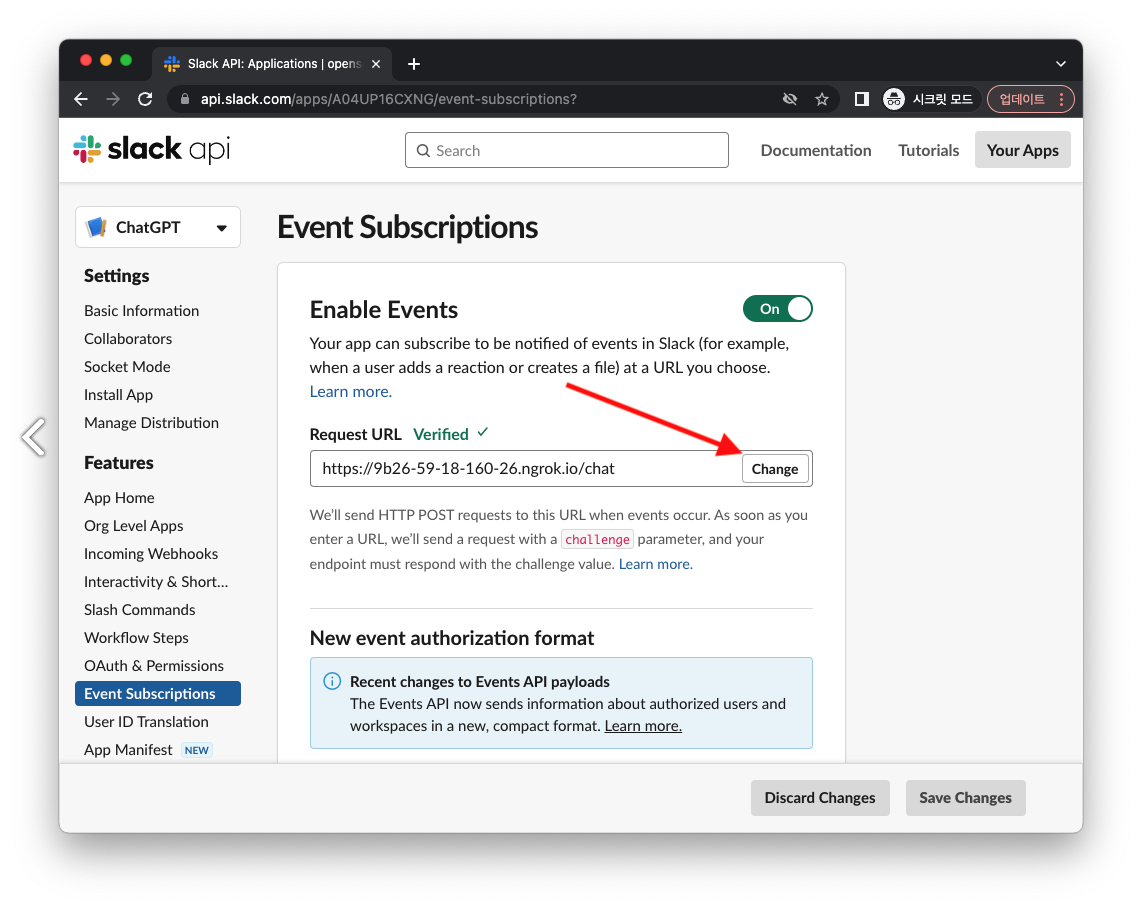Open the Tutorials menu item
Image resolution: width=1136 pixels, height=901 pixels.
click(x=928, y=150)
